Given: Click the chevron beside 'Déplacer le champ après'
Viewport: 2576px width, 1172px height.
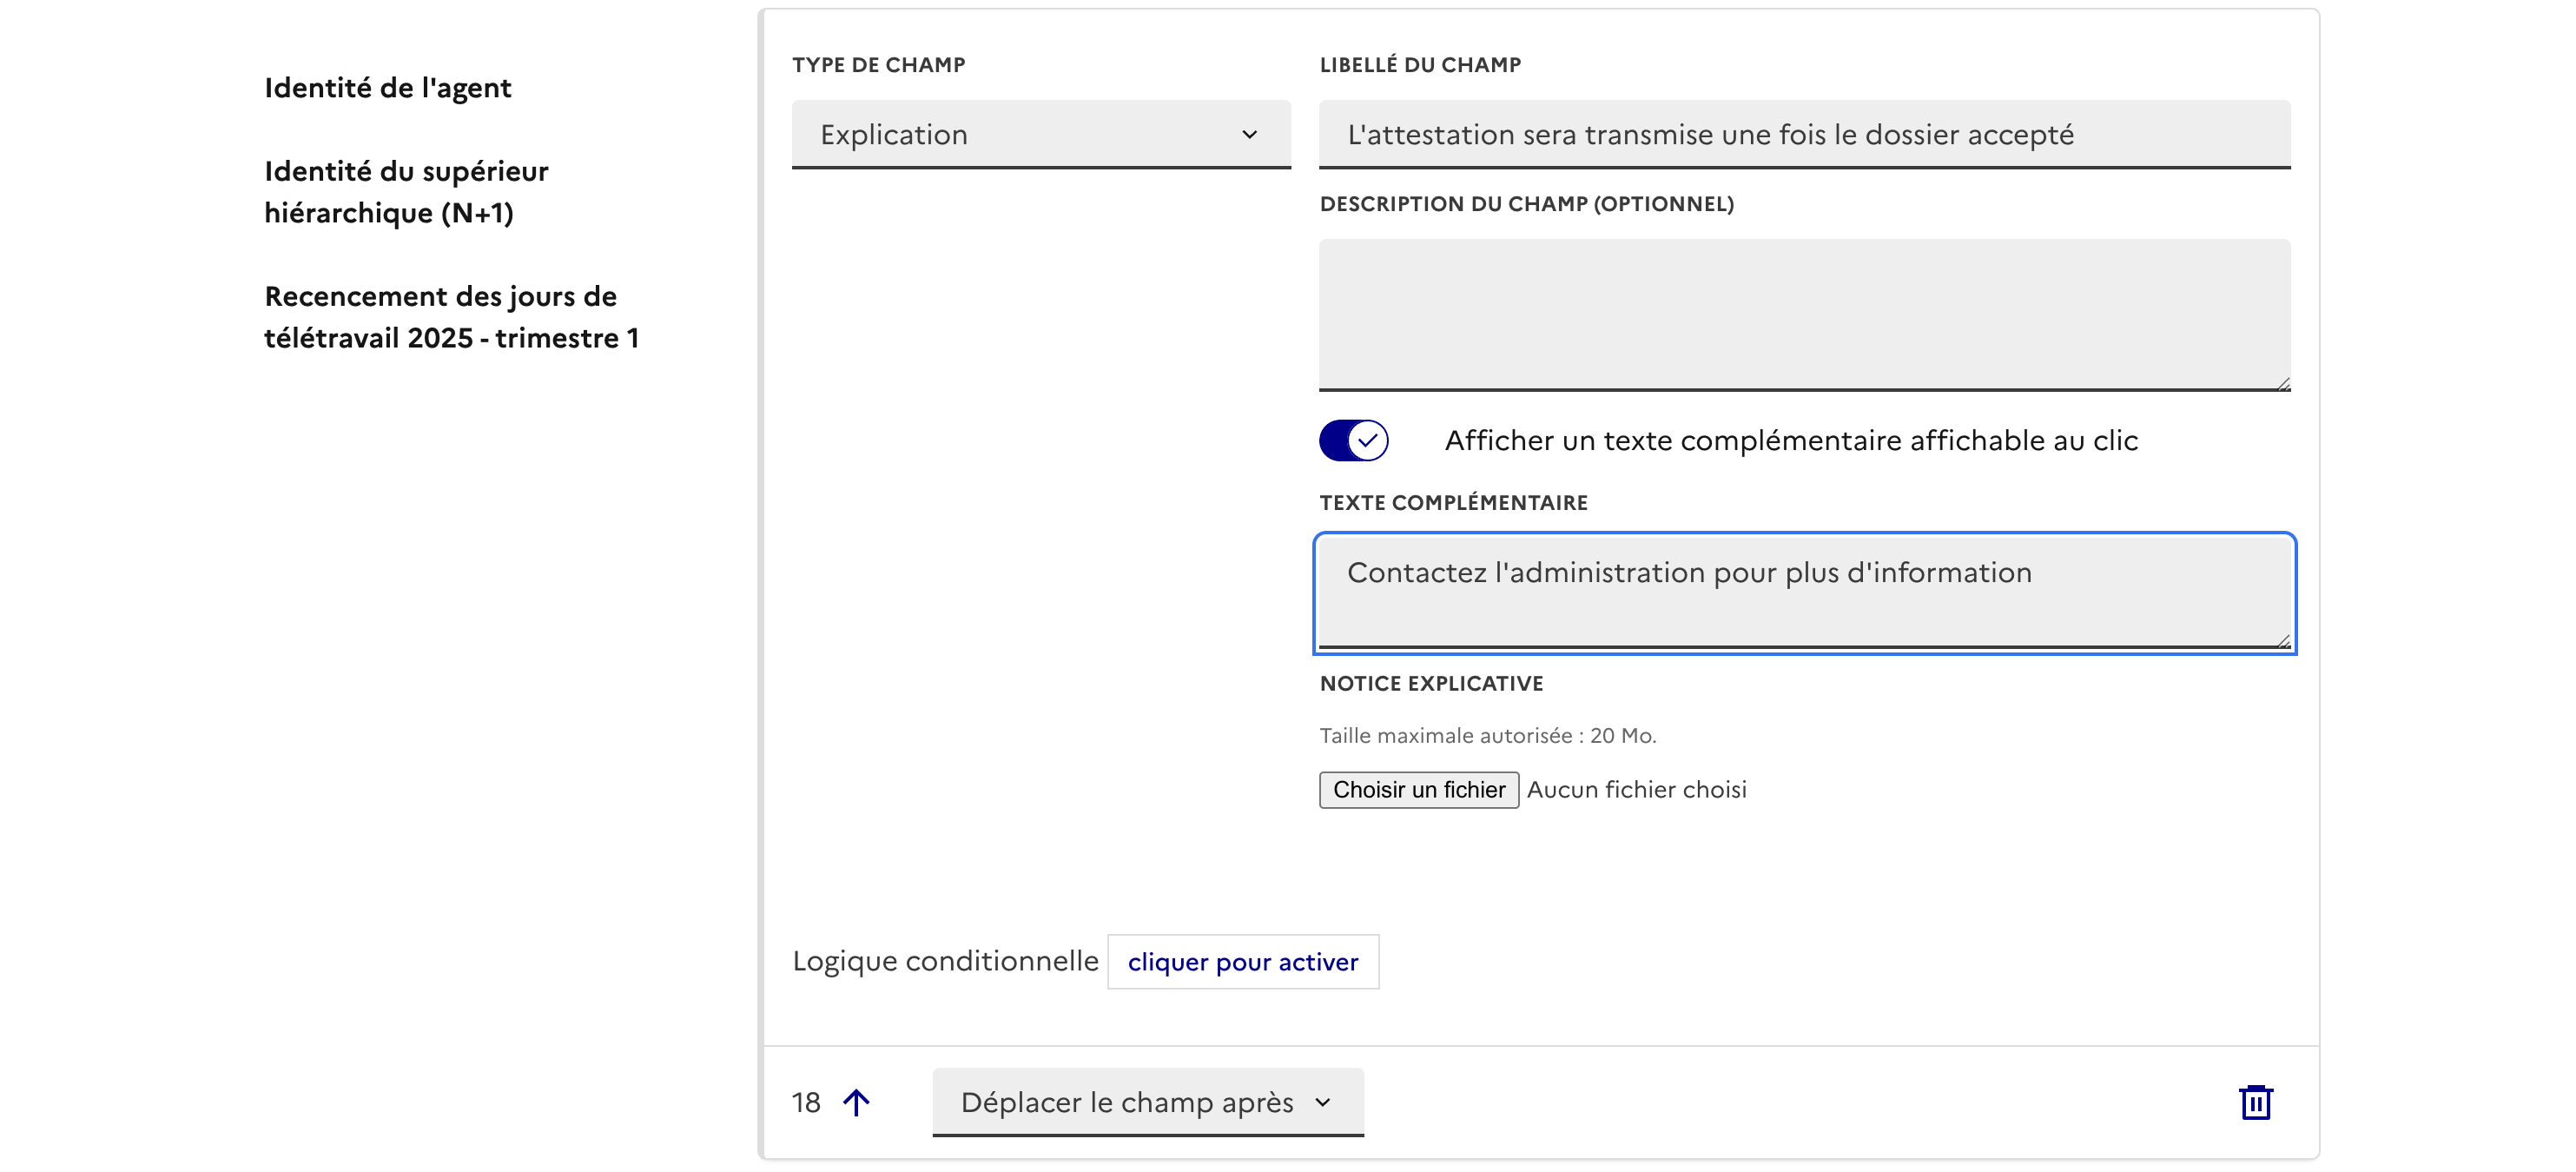Looking at the screenshot, I should 1323,1102.
